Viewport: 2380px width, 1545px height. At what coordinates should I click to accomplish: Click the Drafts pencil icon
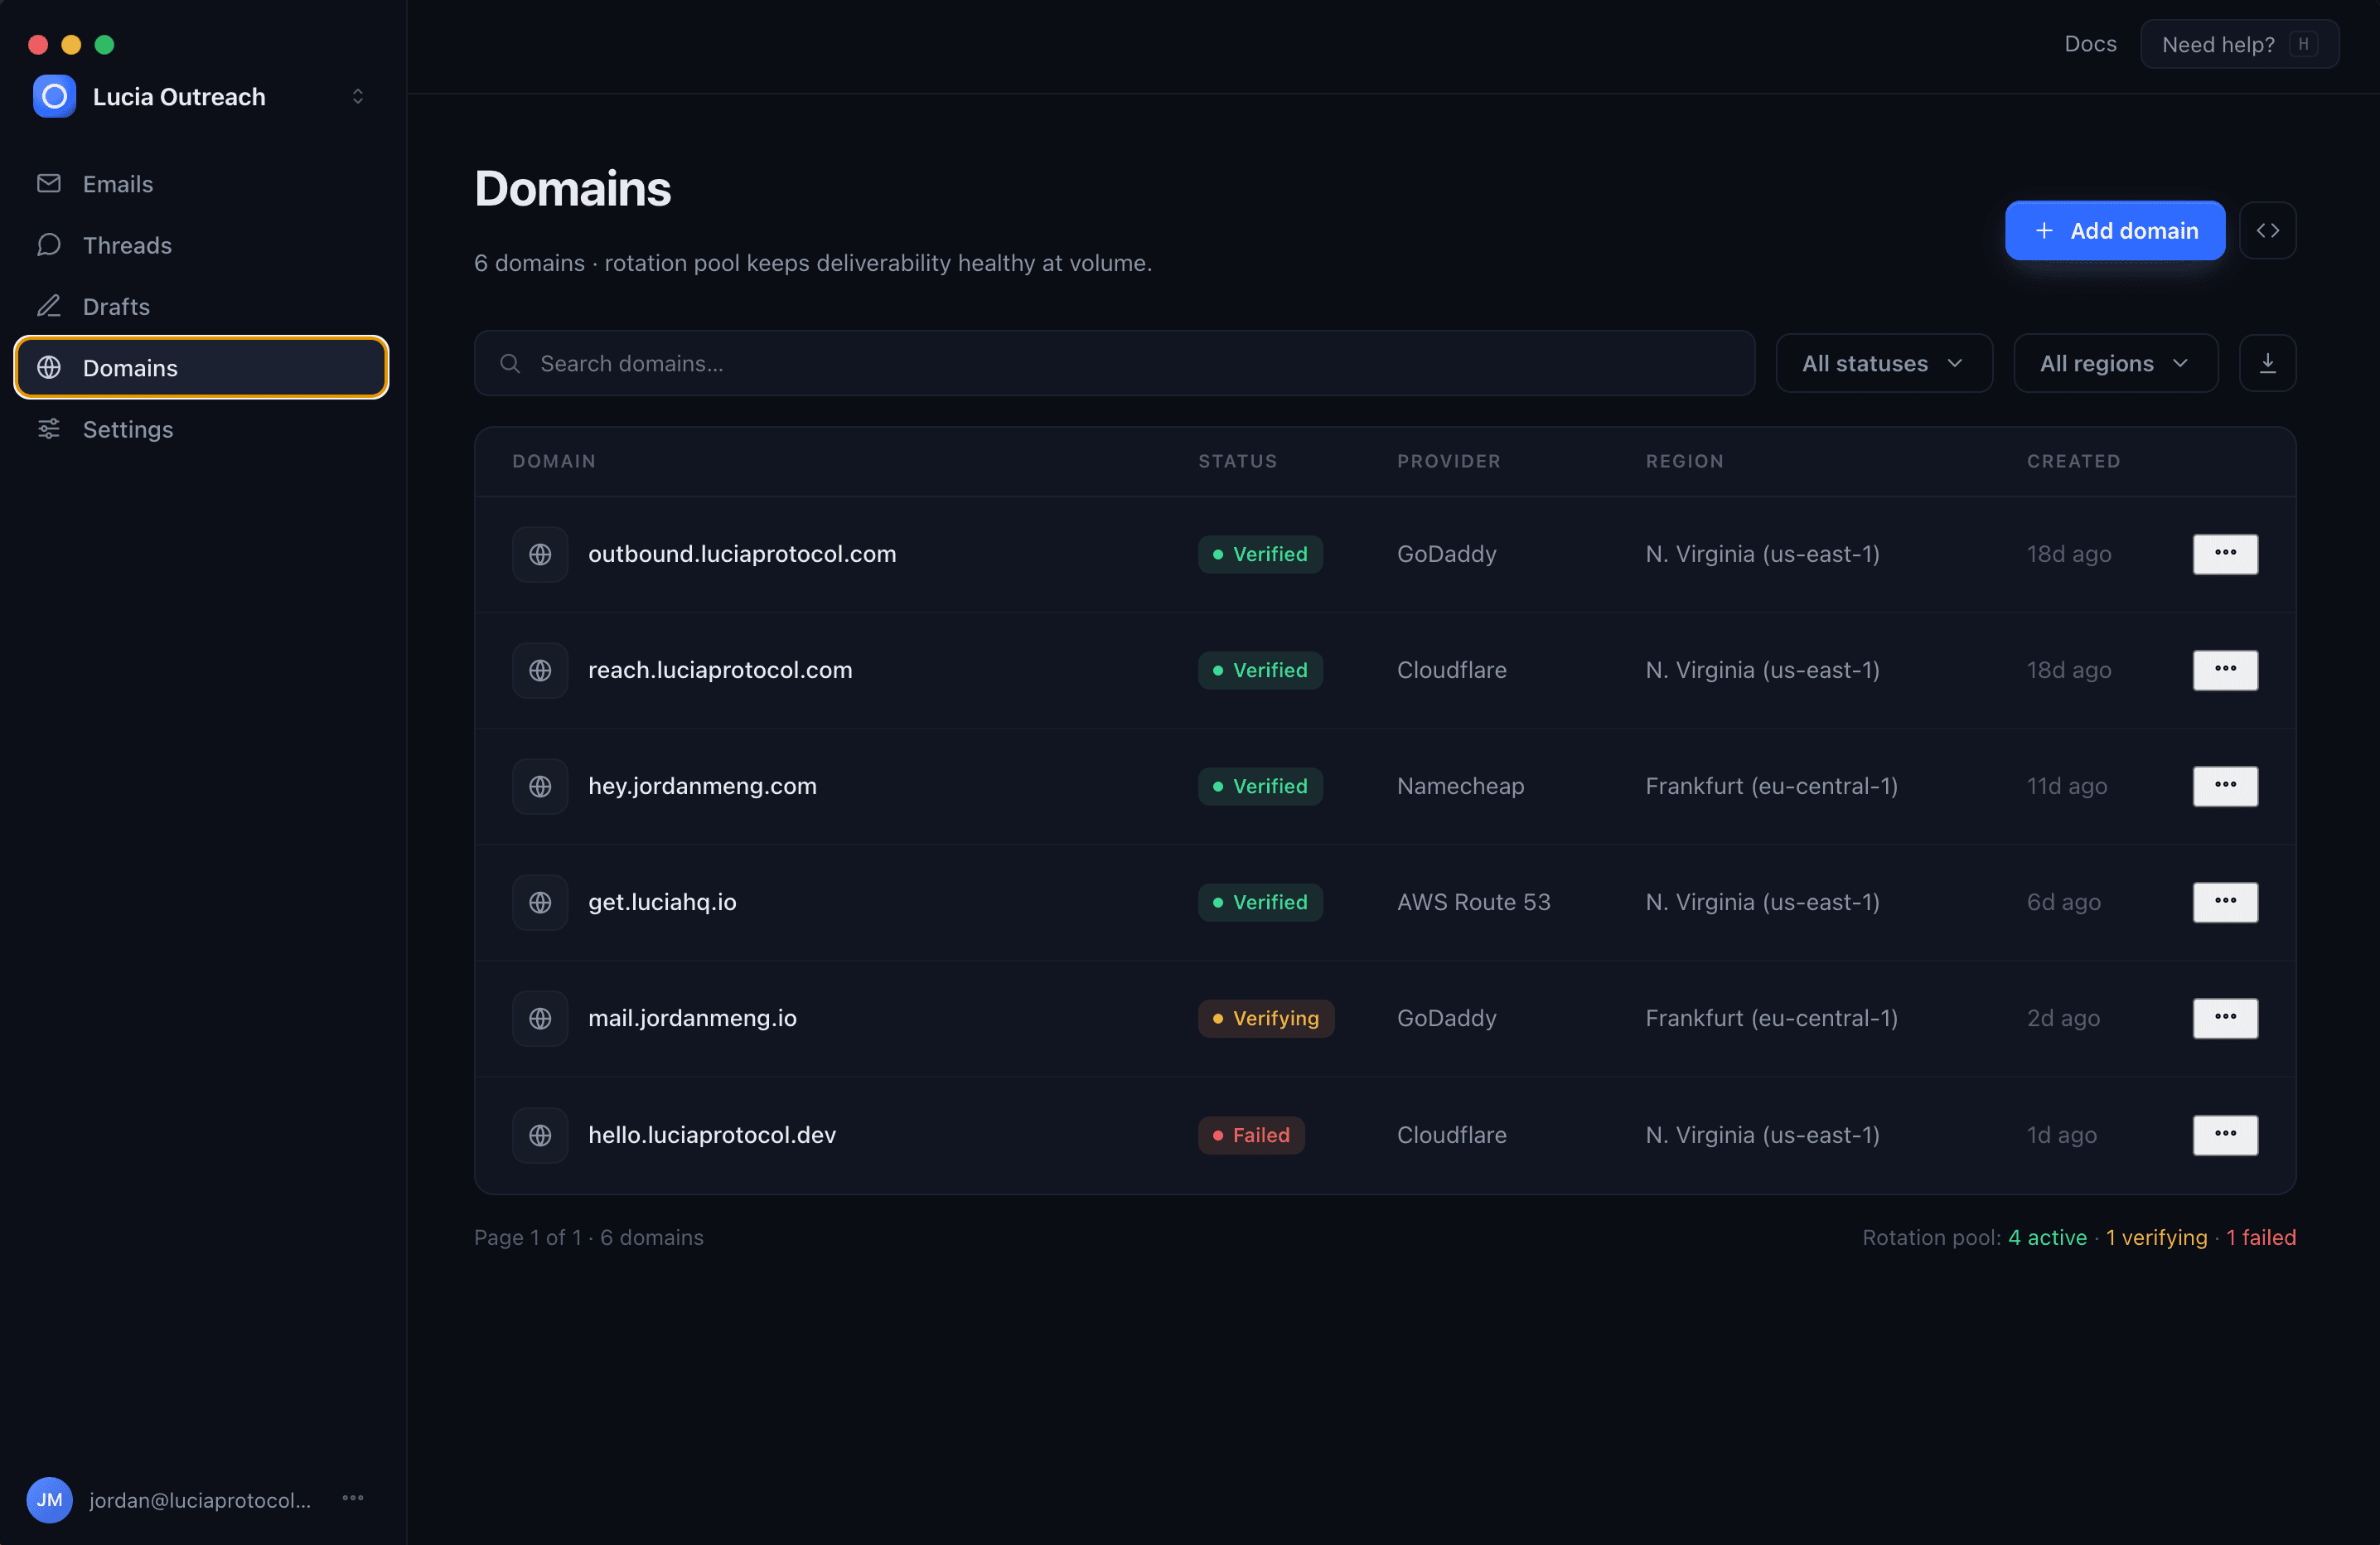click(x=49, y=306)
